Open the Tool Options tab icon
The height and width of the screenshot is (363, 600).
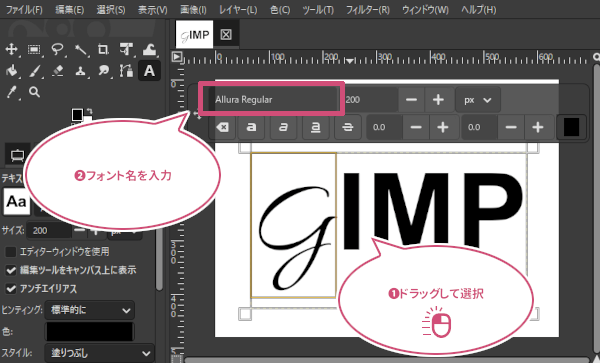click(17, 155)
